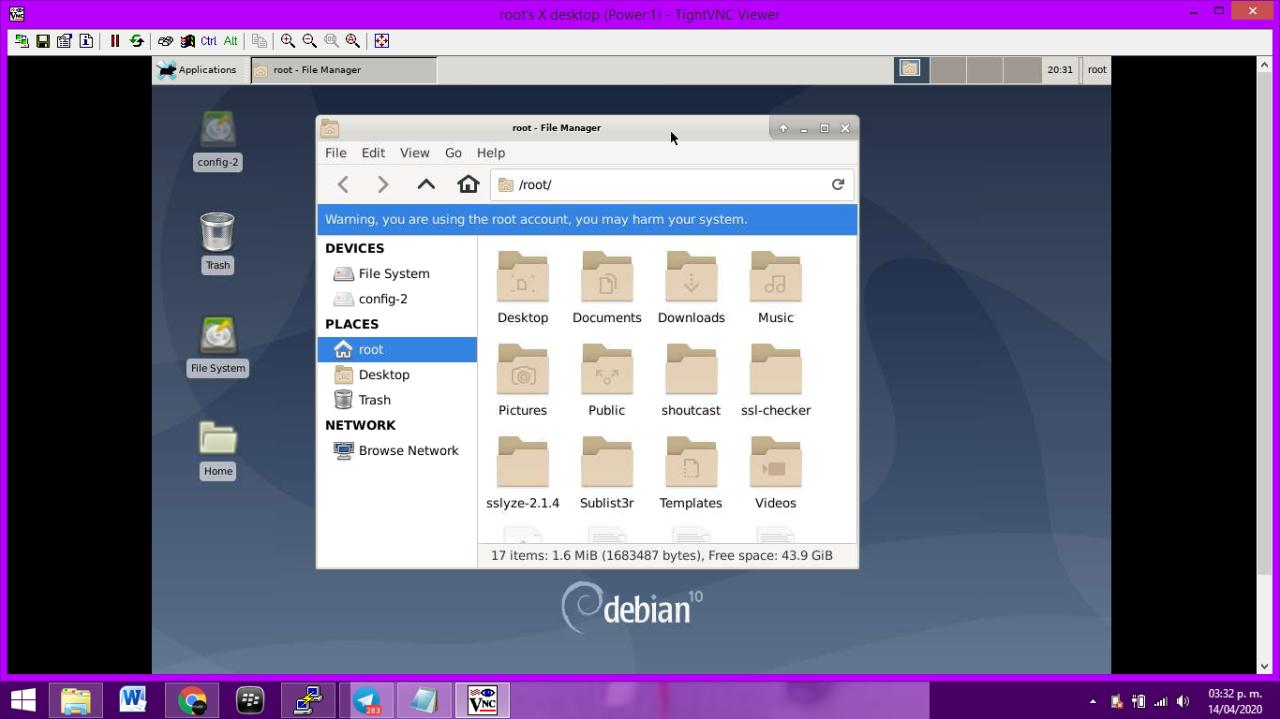This screenshot has width=1280, height=719.
Task: Send Ctrl+Alt+Del keys icon
Action: pos(165,41)
